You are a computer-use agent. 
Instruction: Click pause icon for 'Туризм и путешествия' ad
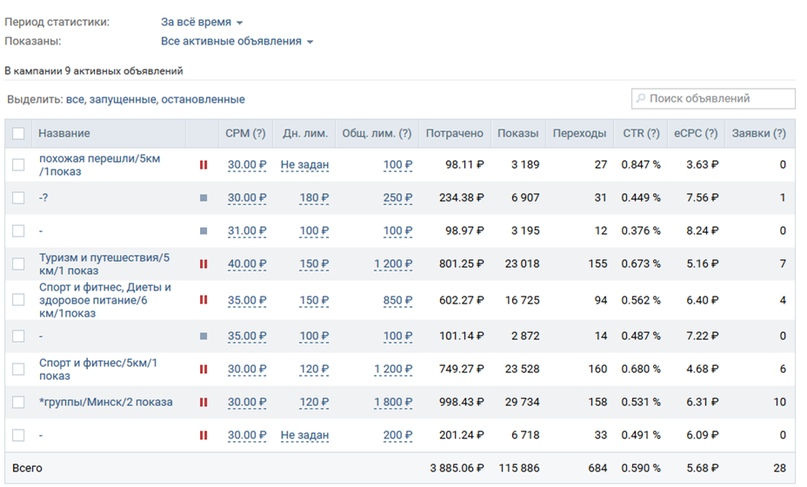pos(203,264)
